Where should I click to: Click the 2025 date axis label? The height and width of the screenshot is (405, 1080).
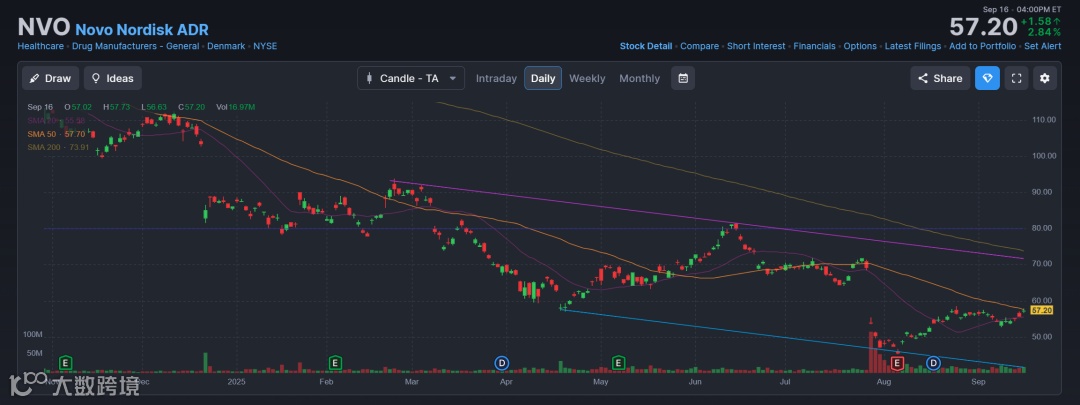coord(236,380)
